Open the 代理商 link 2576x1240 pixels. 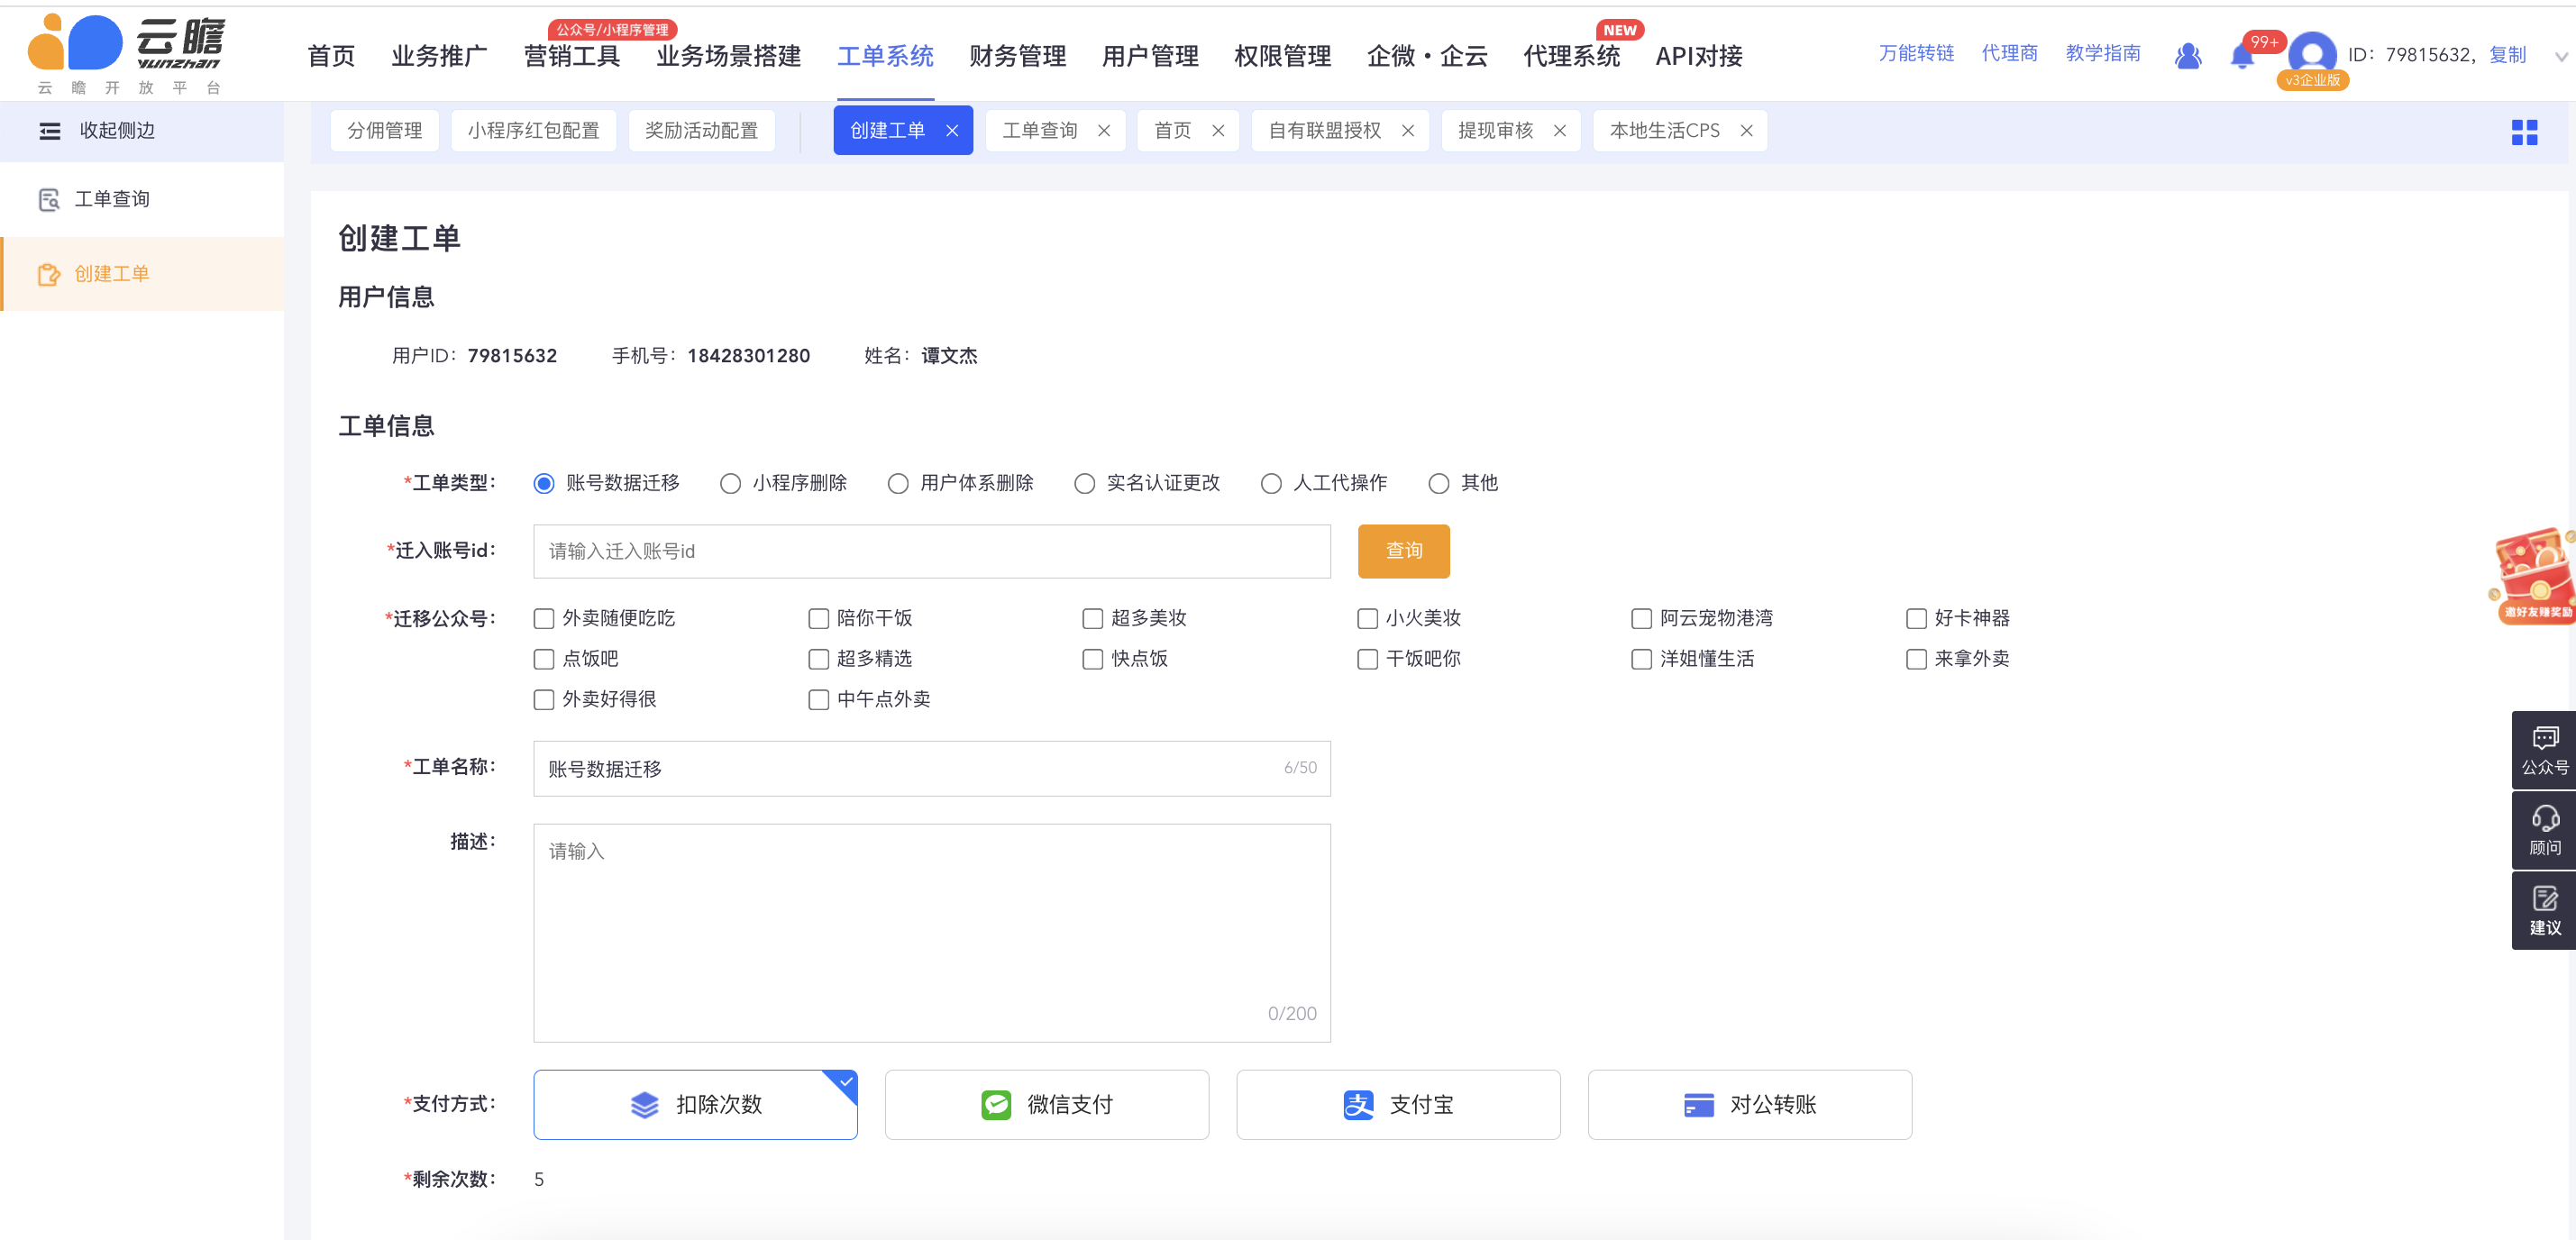click(x=2010, y=54)
